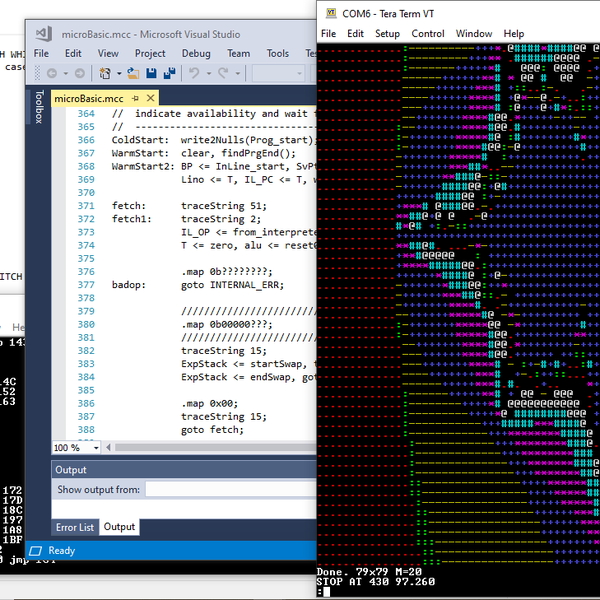Viewport: 600px width, 600px height.
Task: Click line number 371 in the editor
Action: click(86, 206)
